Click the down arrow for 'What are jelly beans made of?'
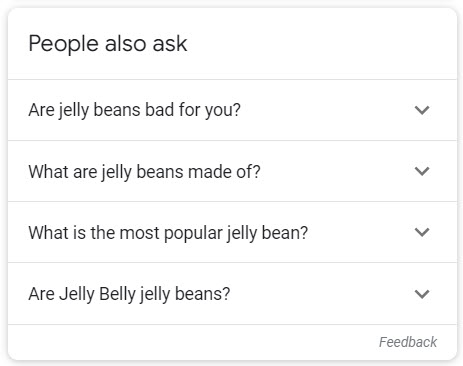Viewport: 463px width, 366px height. tap(422, 171)
